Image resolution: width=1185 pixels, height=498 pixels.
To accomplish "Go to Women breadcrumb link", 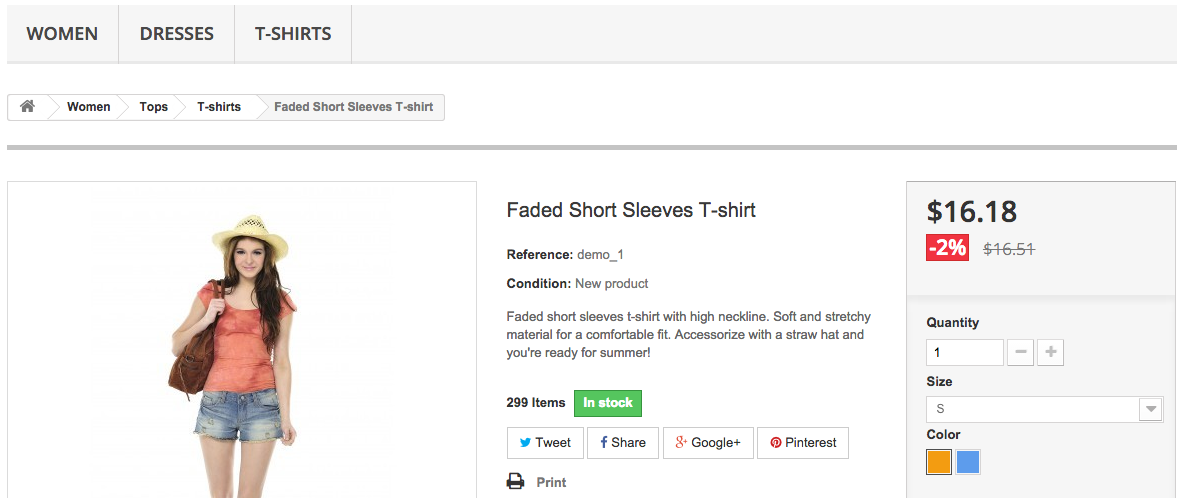I will tap(89, 107).
